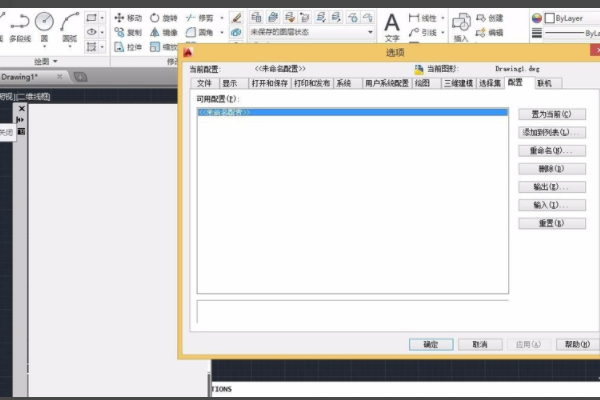
Task: Activate the Stretch (拉伸) tool
Action: [128, 47]
